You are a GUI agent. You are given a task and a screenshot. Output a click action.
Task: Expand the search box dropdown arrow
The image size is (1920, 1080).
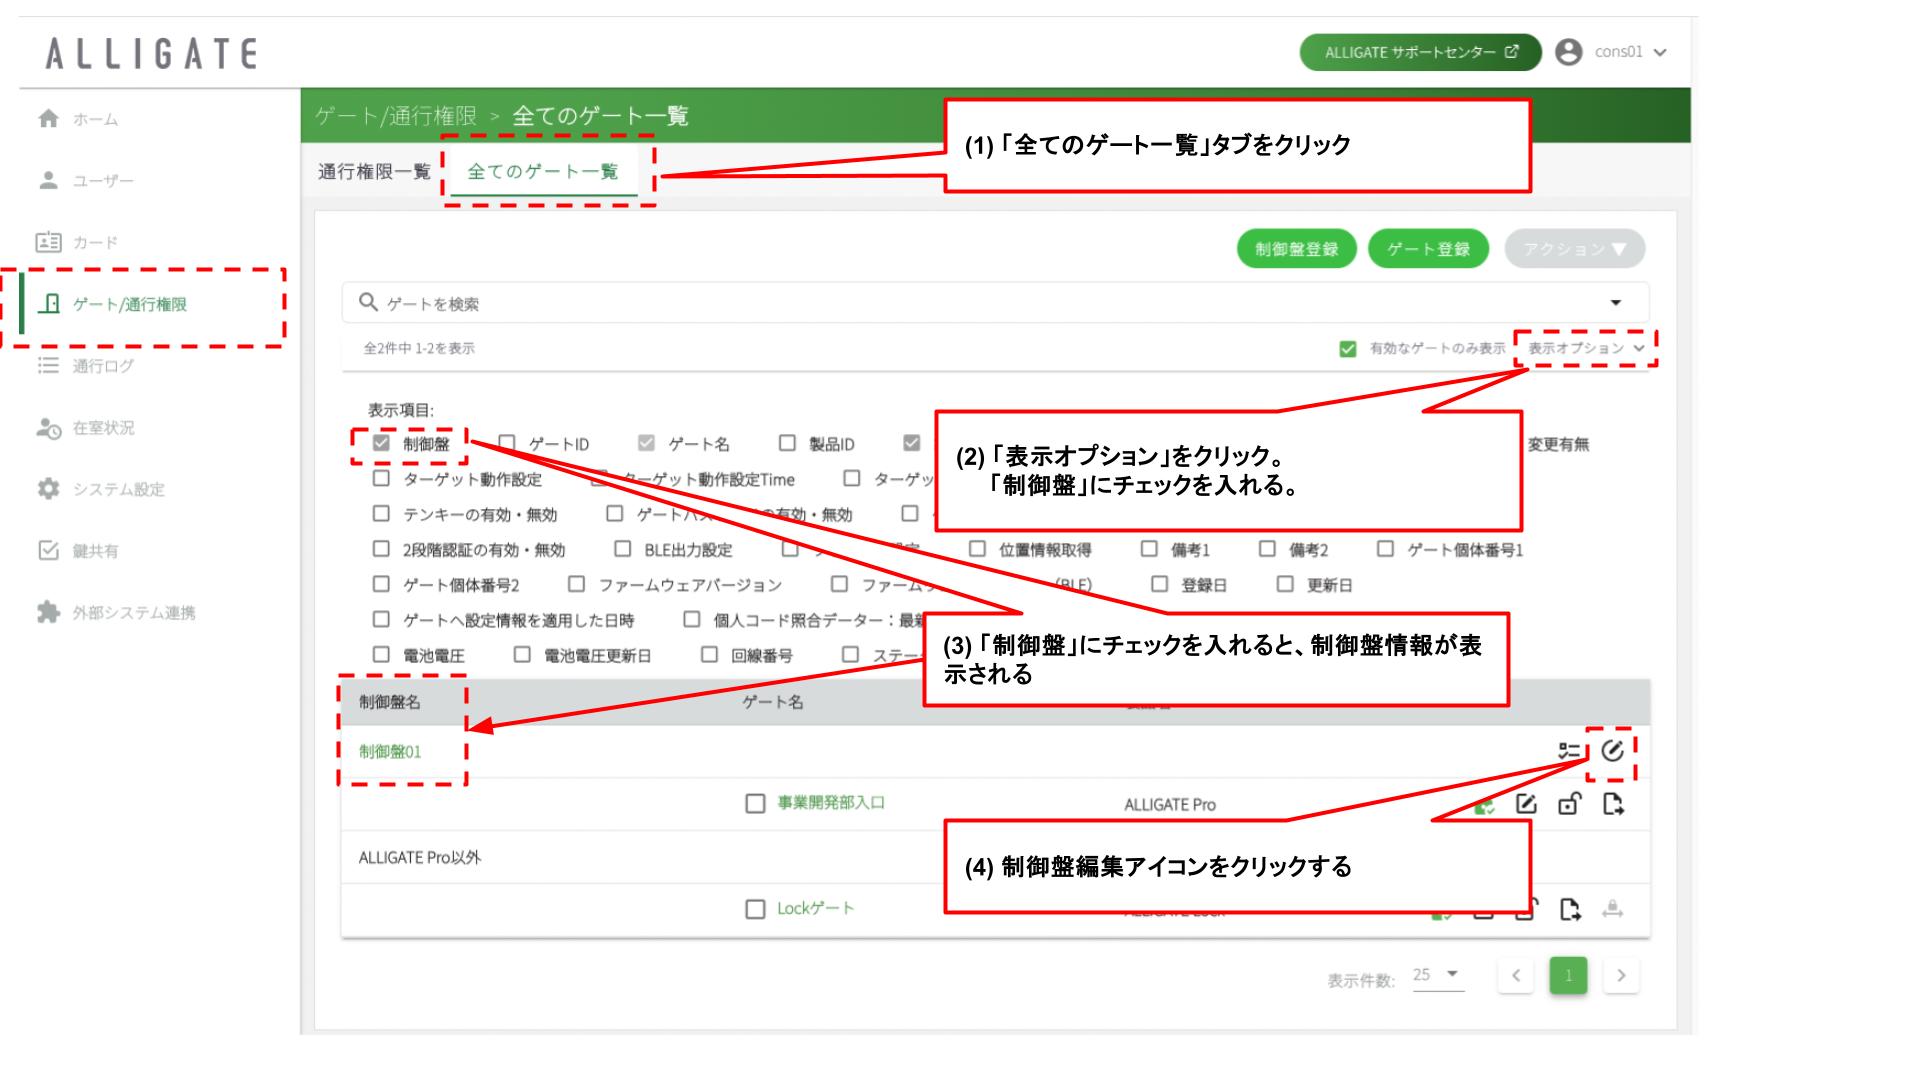(1616, 303)
